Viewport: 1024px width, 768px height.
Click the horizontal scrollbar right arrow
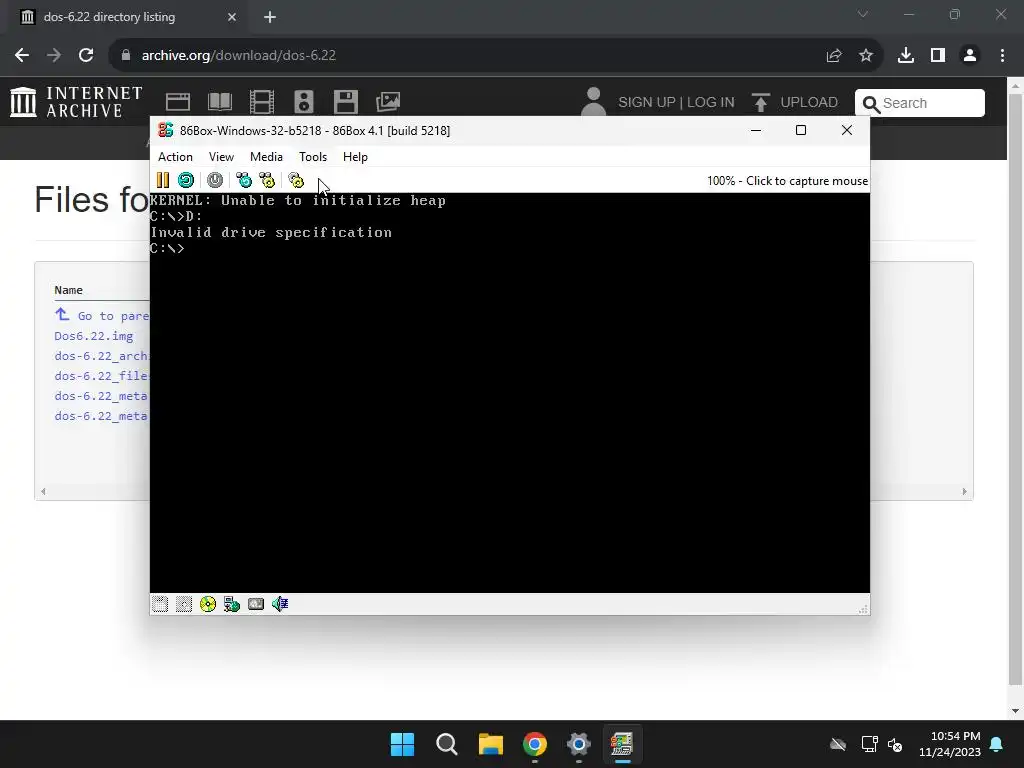pyautogui.click(x=965, y=492)
